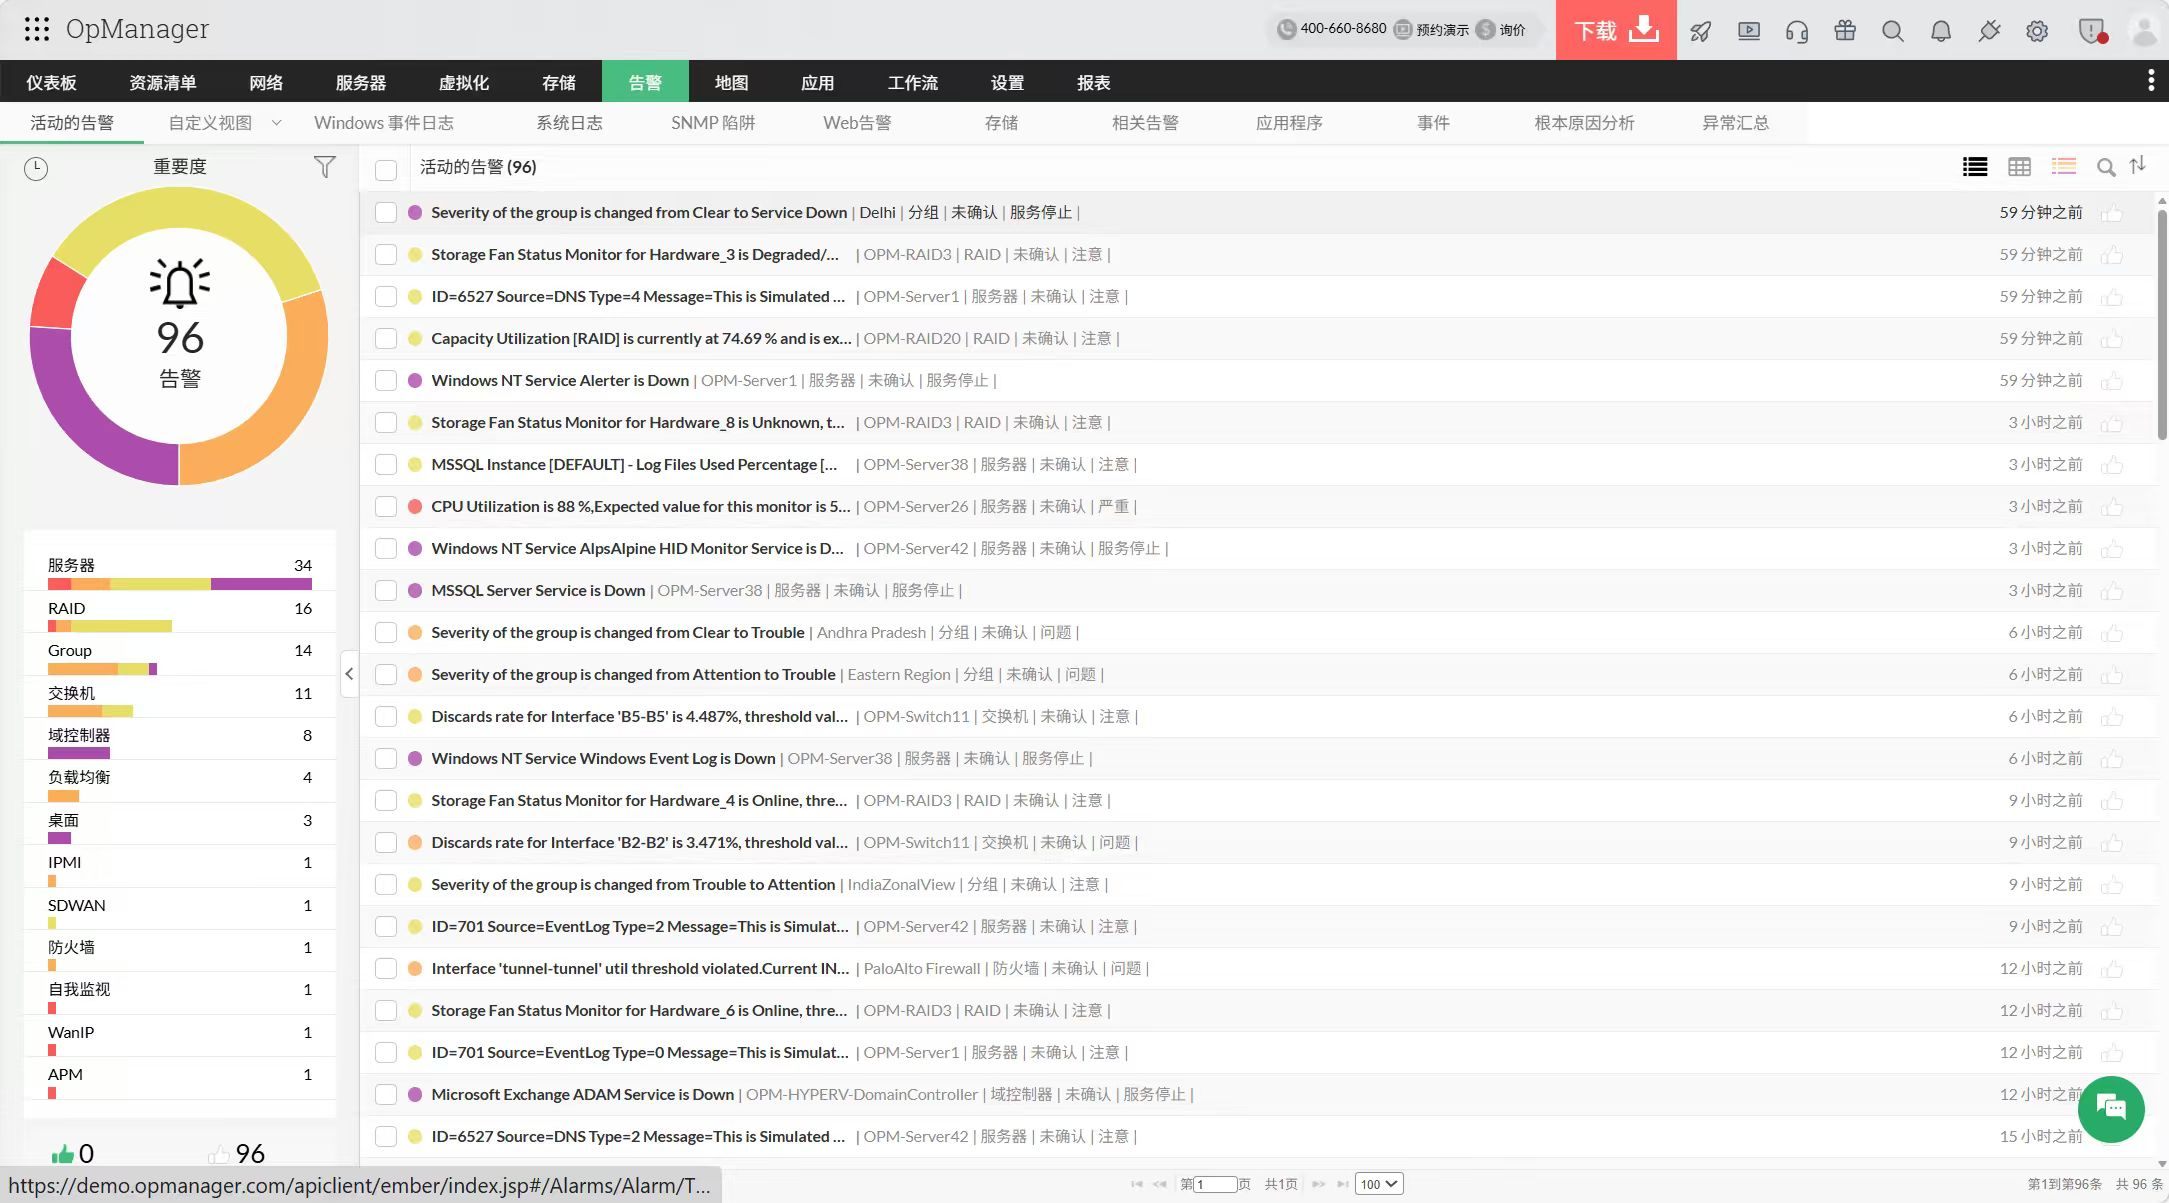Switch to the SNMP 陷阱 tab
The image size is (2169, 1203).
pyautogui.click(x=713, y=123)
